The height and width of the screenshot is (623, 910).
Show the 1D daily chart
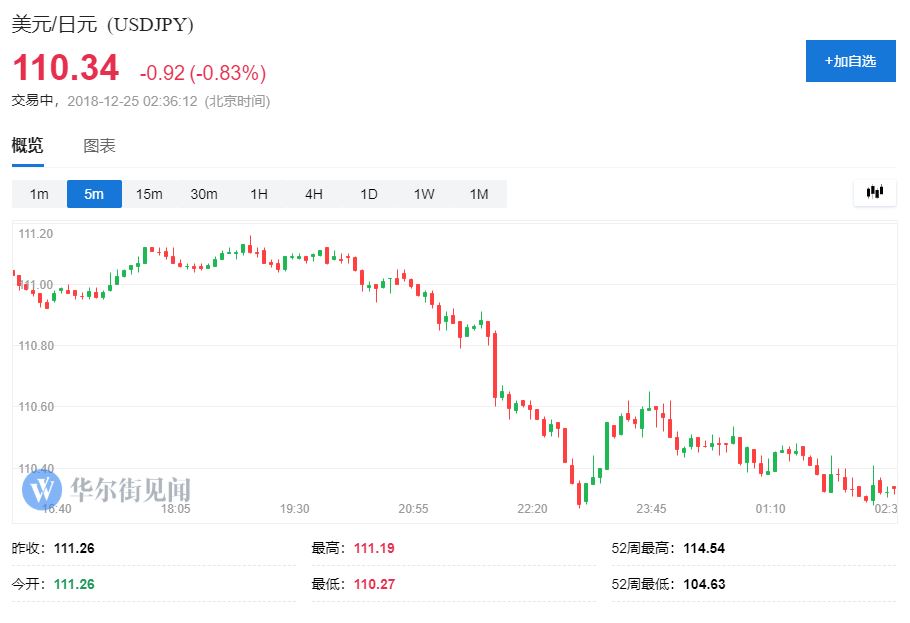369,194
